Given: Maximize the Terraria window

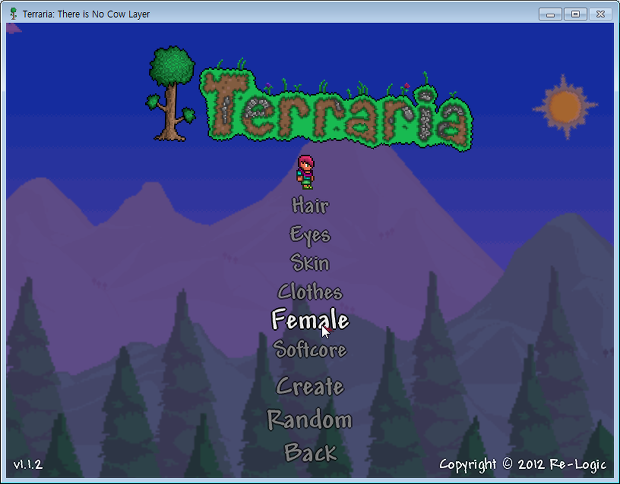Looking at the screenshot, I should [575, 14].
